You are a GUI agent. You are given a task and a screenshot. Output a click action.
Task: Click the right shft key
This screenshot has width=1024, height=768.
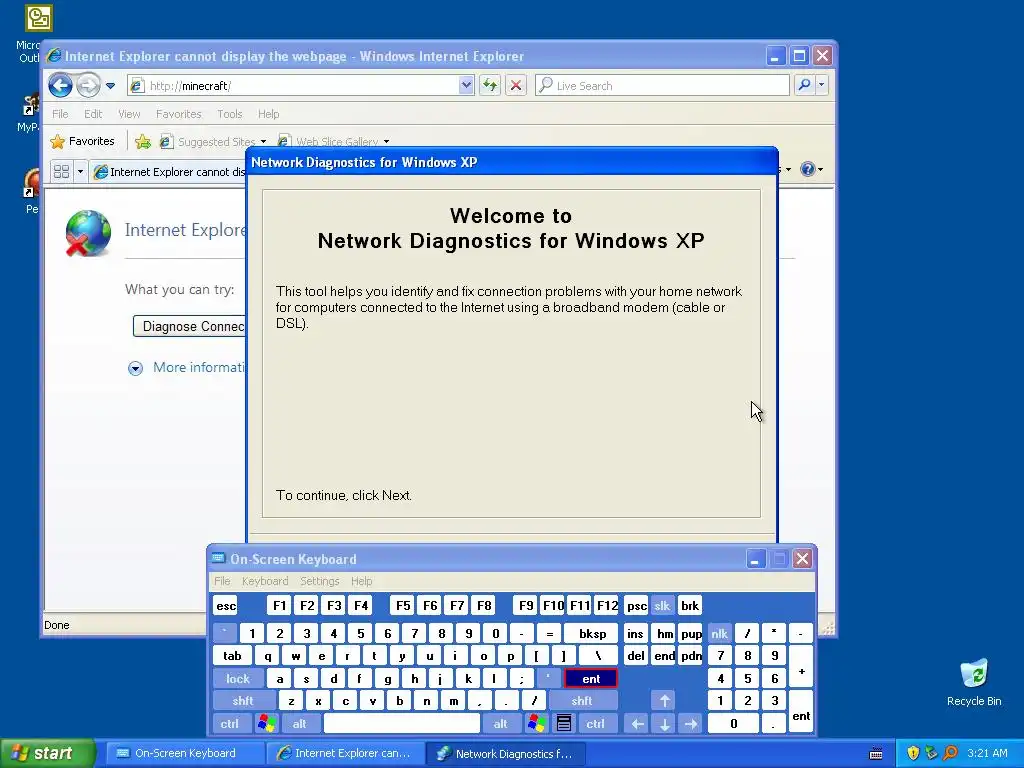pos(581,701)
